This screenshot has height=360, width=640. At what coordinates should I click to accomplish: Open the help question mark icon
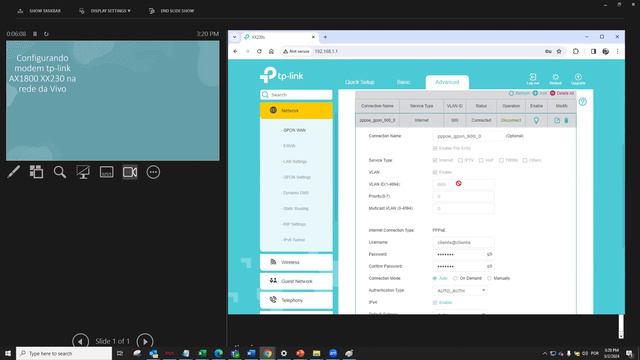pyautogui.click(x=583, y=102)
